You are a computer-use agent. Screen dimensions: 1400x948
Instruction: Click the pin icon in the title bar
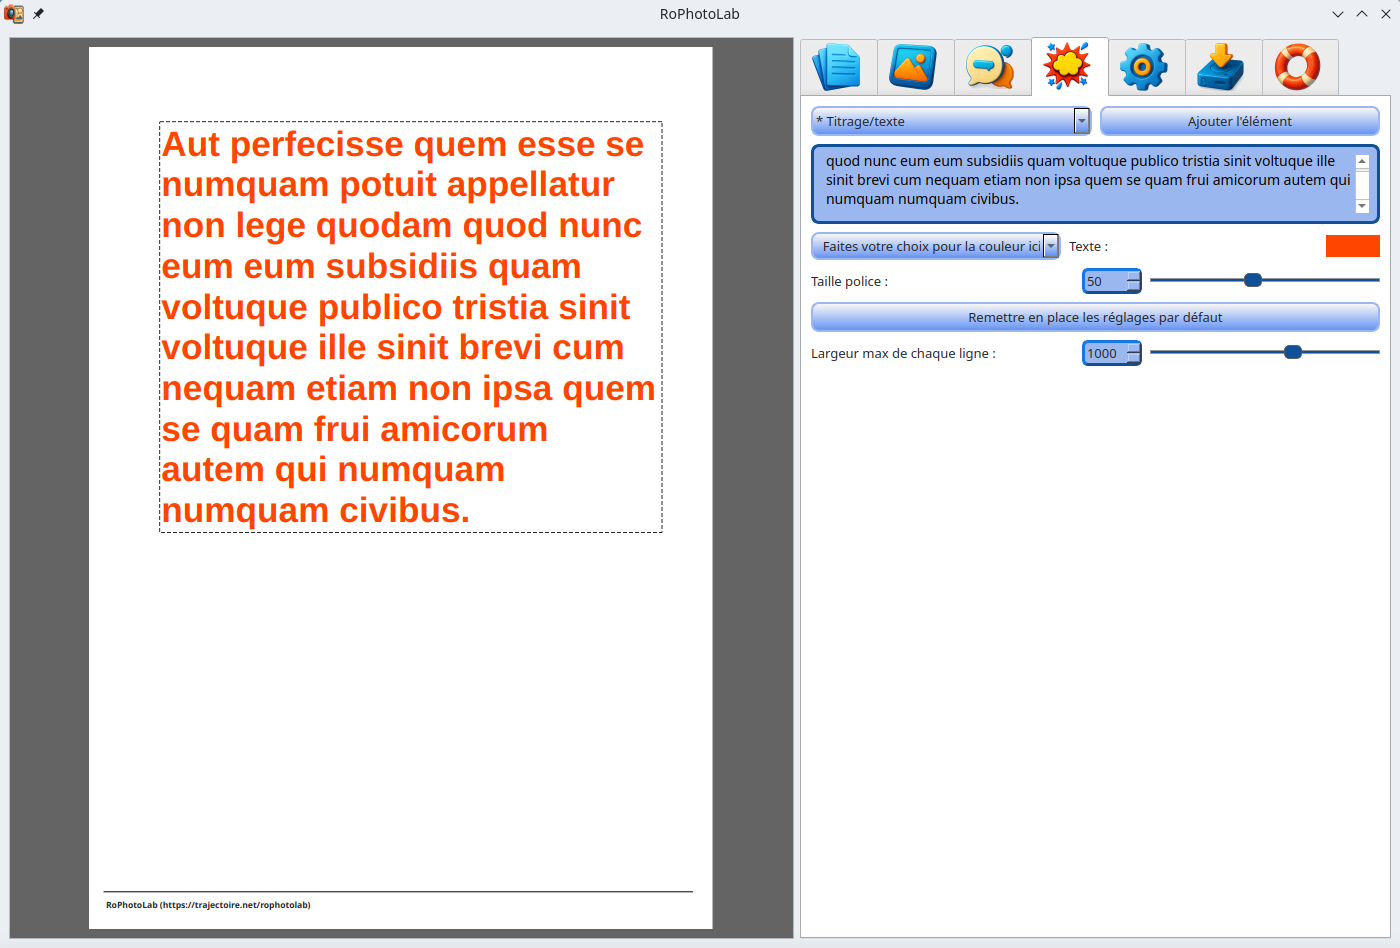point(39,14)
